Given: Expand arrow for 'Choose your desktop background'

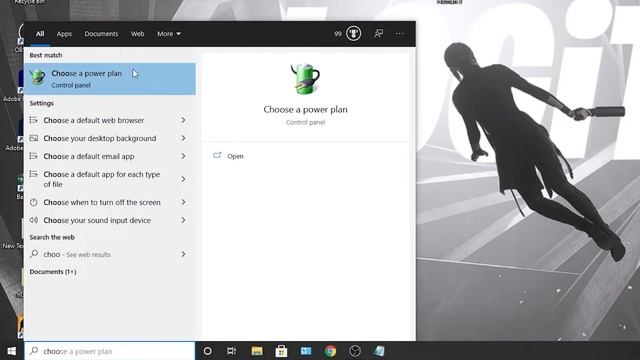Looking at the screenshot, I should [183, 138].
